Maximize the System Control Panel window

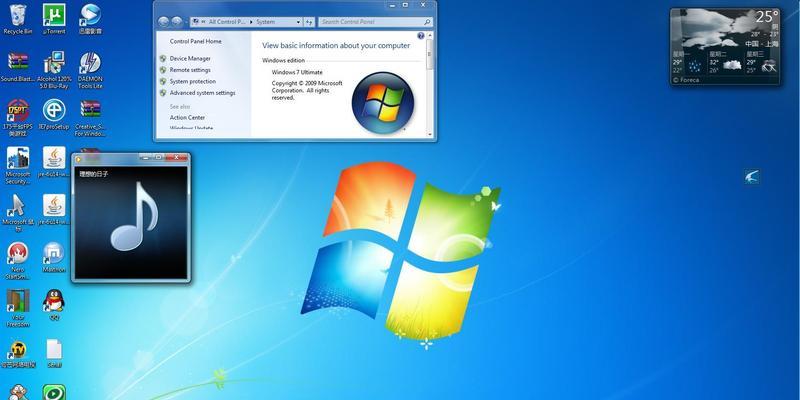coord(405,5)
